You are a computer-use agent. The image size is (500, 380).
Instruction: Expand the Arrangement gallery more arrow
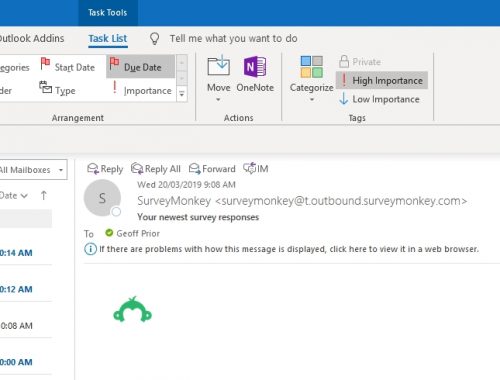[x=182, y=94]
